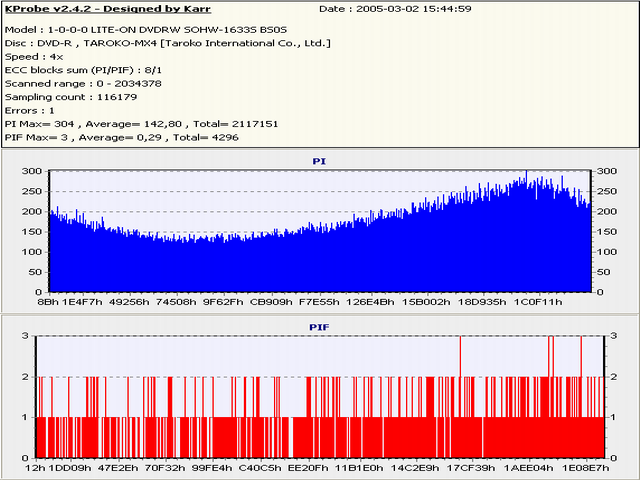This screenshot has width=640, height=480.
Task: Click the PI axis label 1C0F11h
Action: point(538,302)
